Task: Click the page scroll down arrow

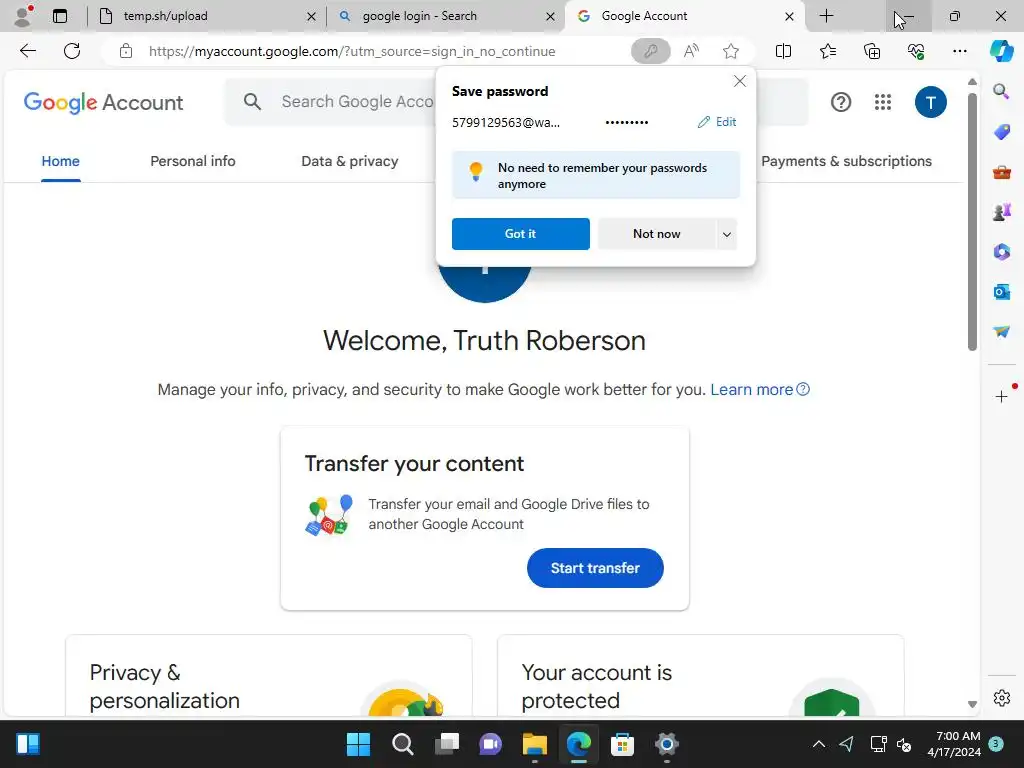Action: pos(972,704)
